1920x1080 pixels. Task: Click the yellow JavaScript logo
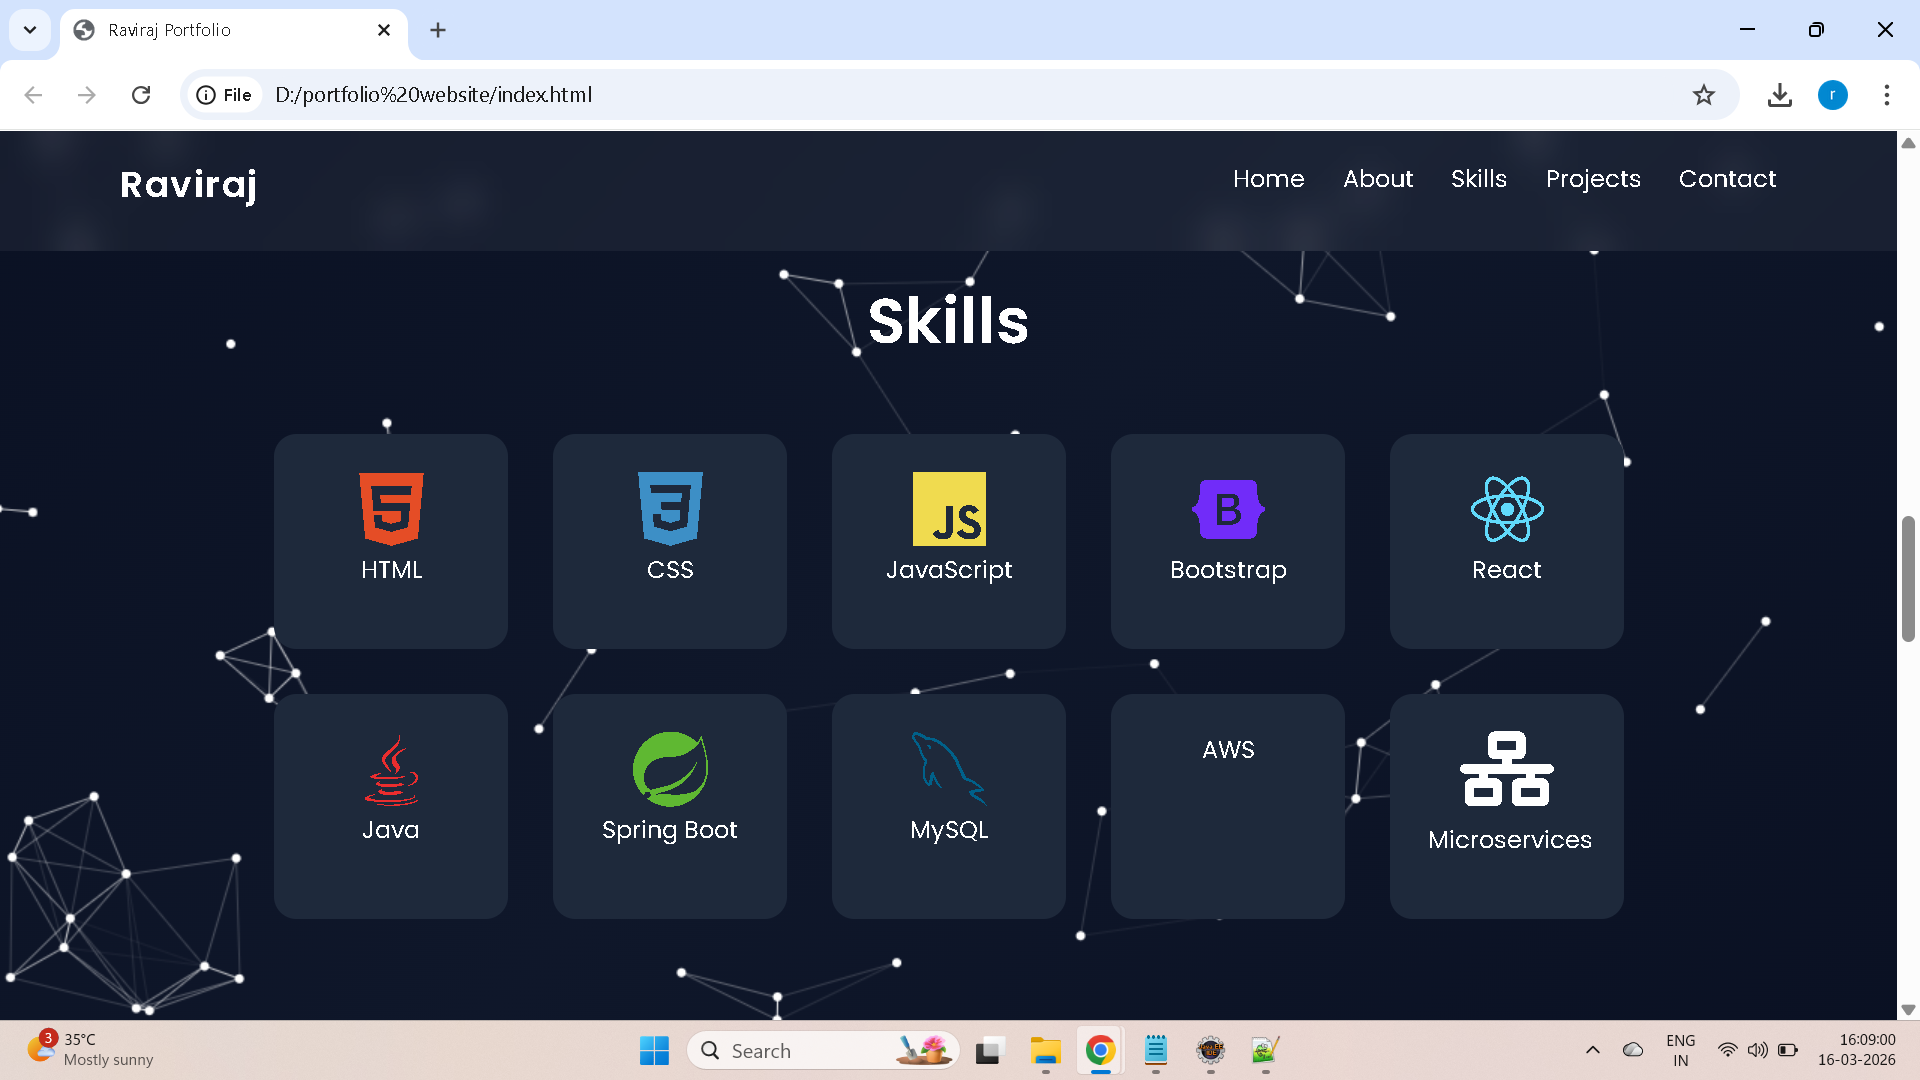949,508
